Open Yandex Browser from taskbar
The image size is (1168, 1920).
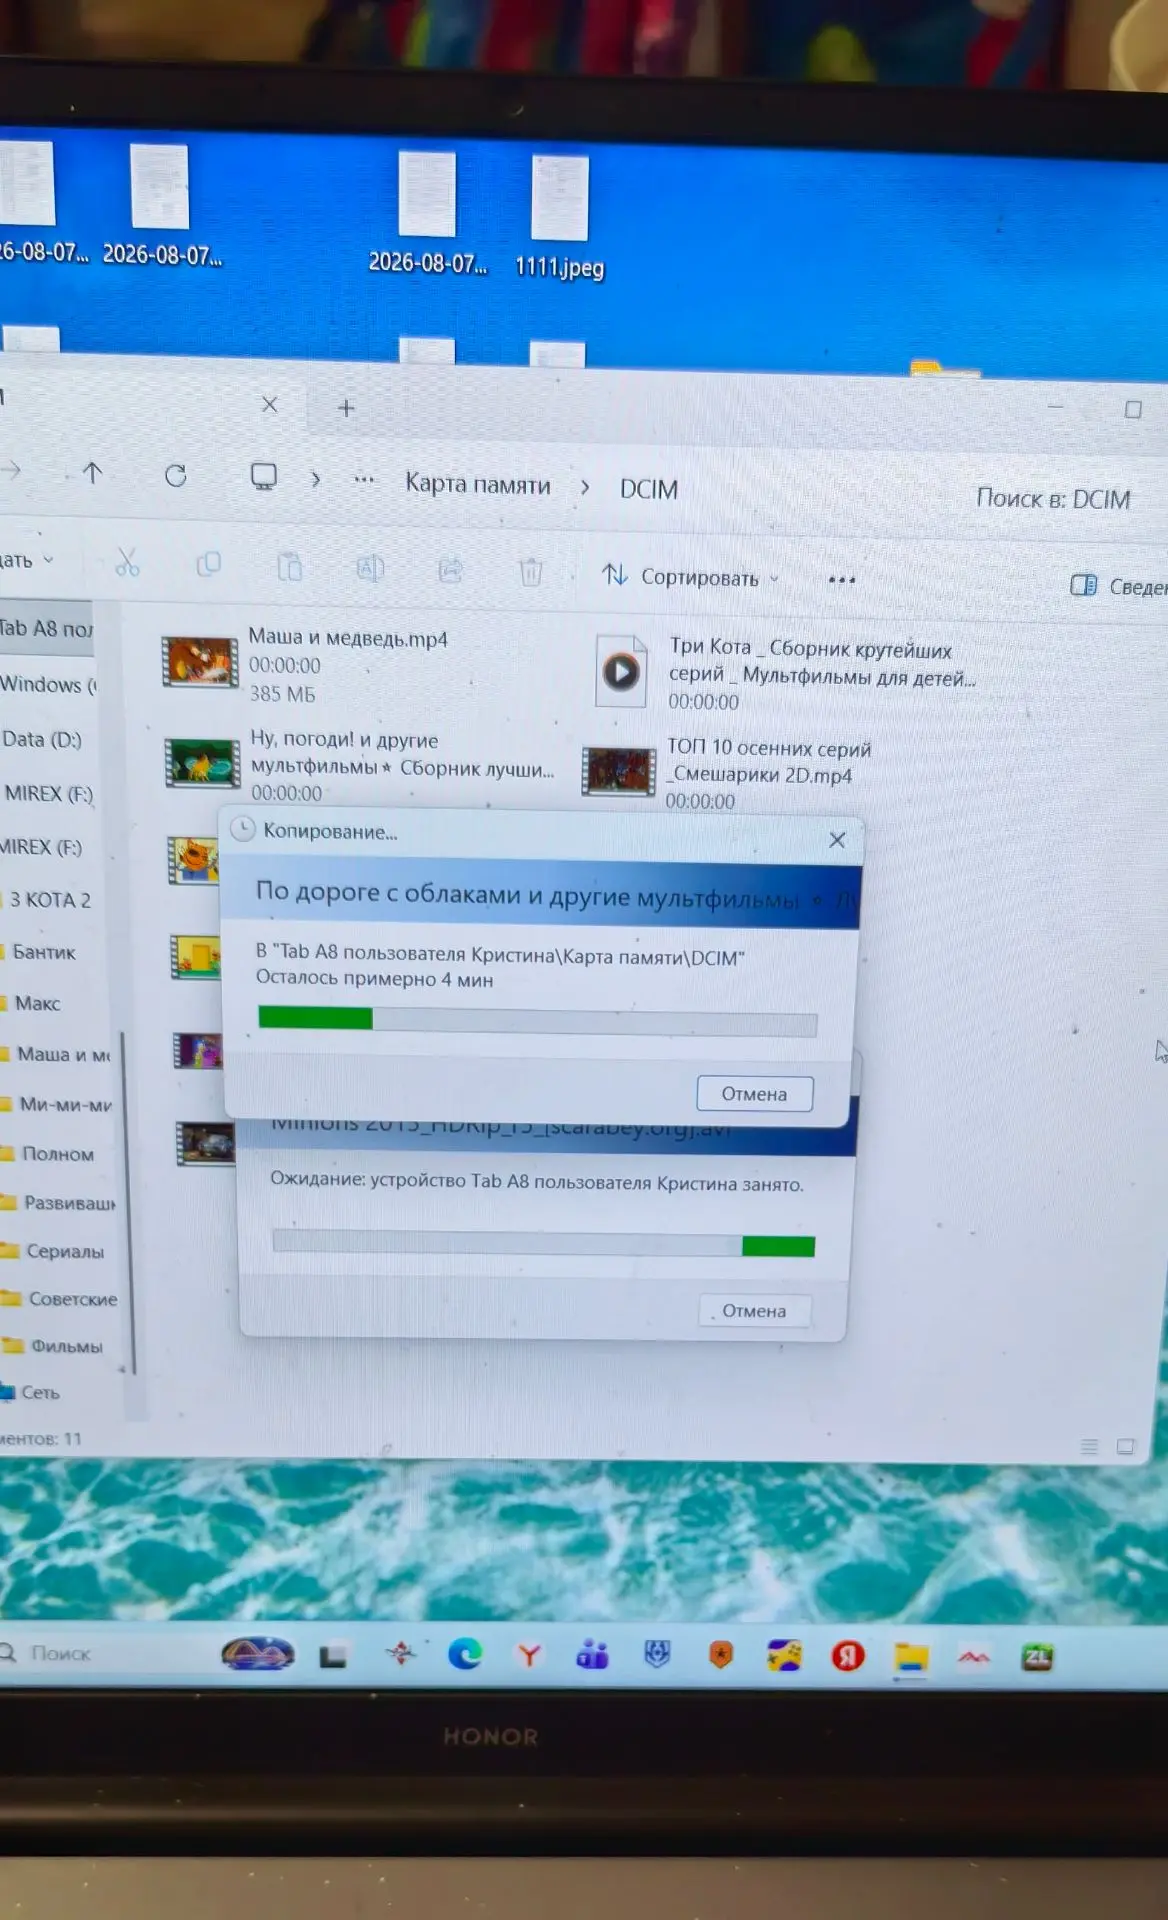[x=529, y=1656]
